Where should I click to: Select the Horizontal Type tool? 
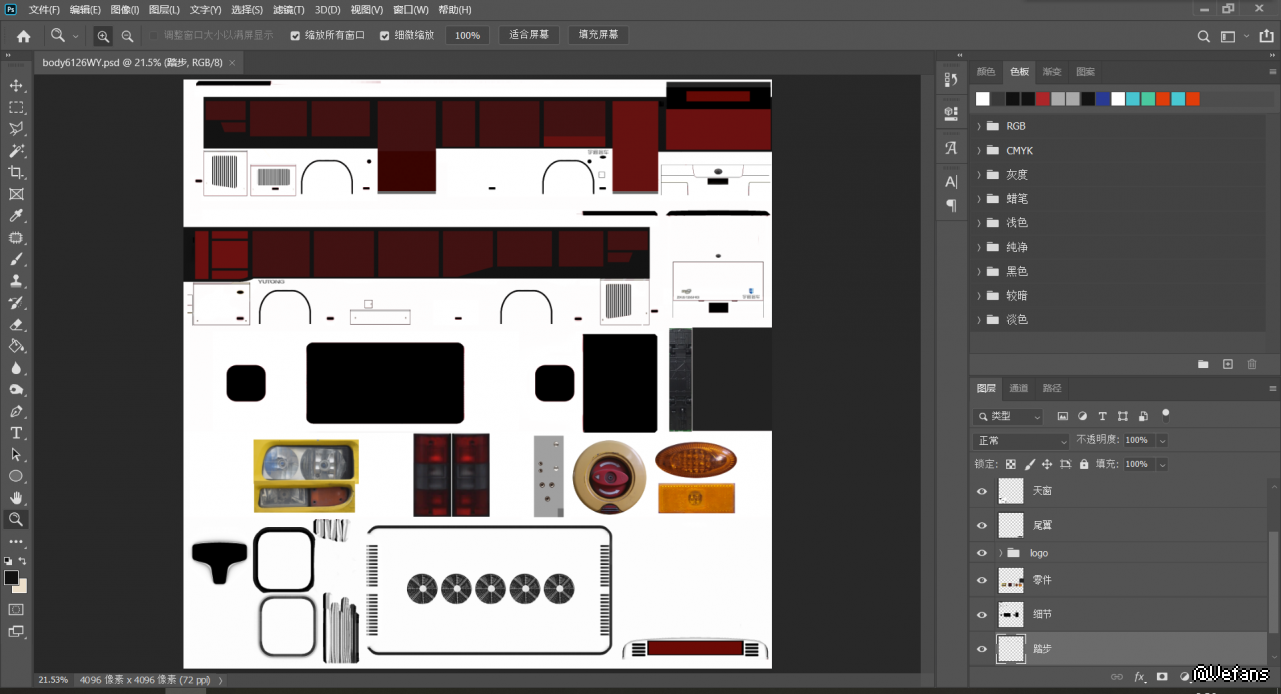16,433
